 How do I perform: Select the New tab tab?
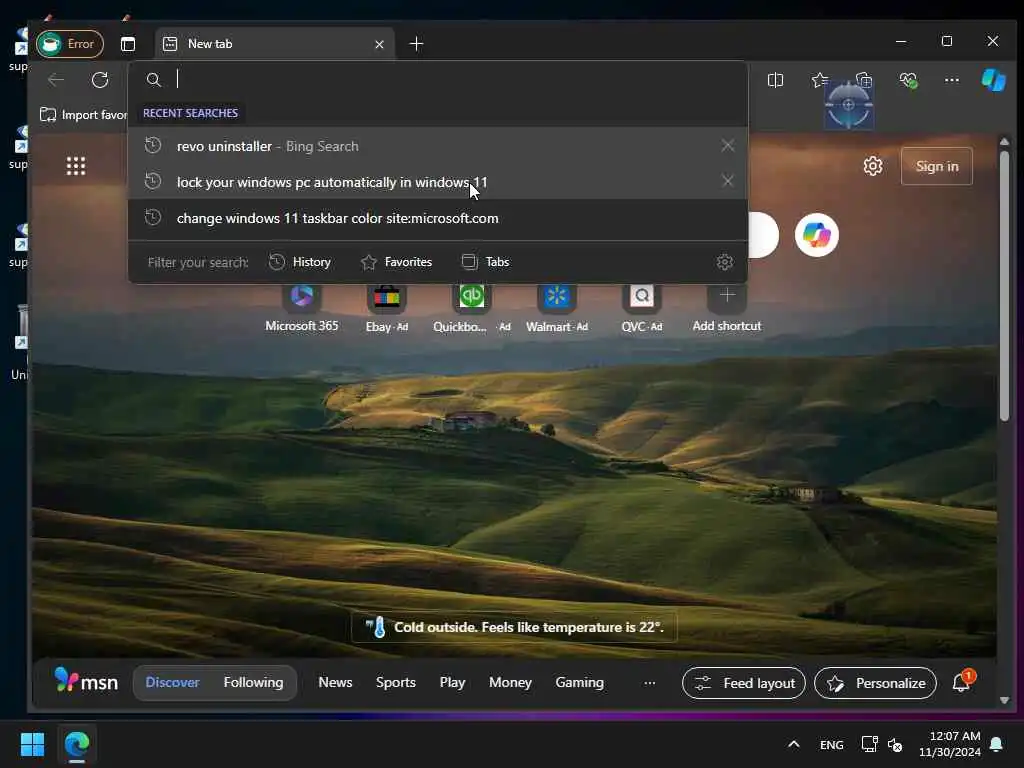pos(274,44)
